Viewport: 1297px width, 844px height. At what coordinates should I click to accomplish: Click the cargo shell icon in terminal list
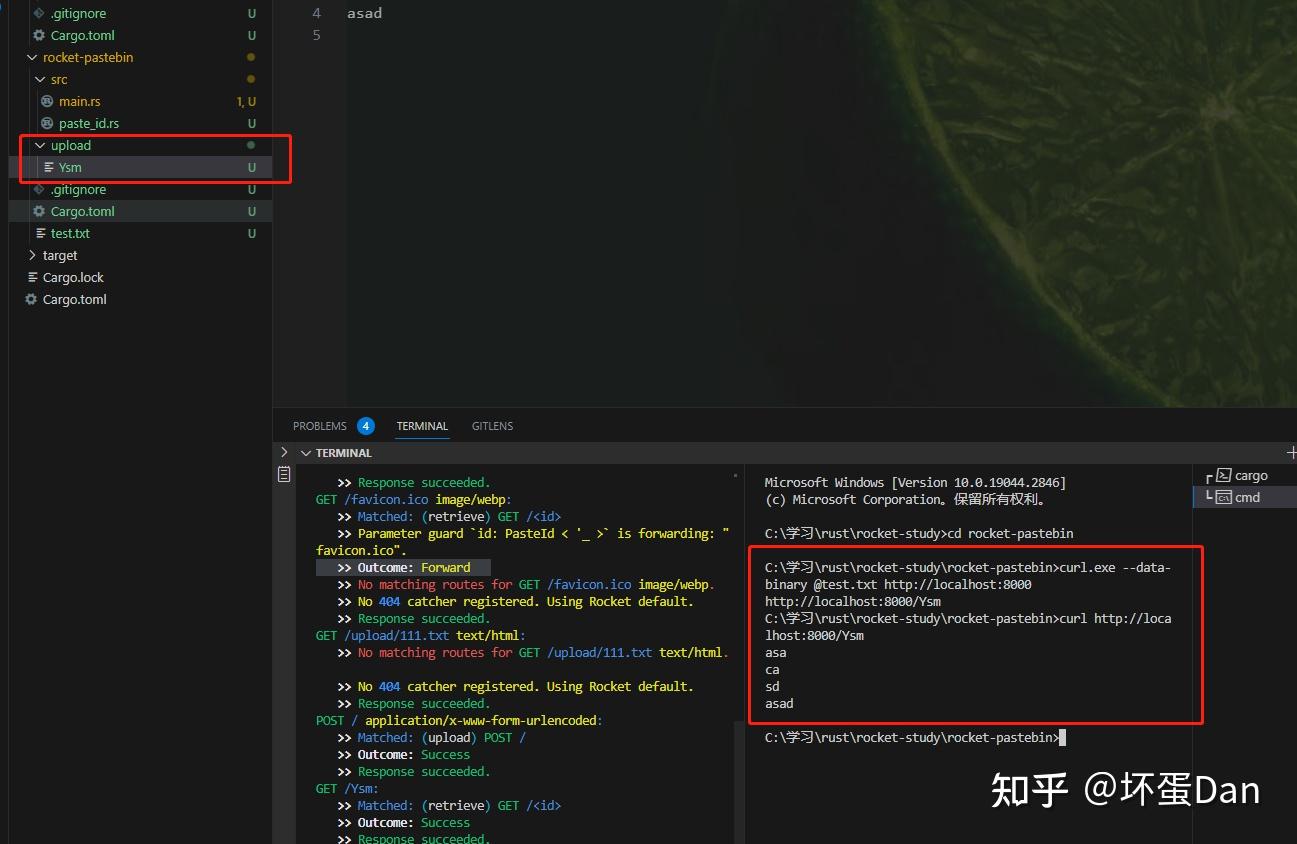coord(1226,475)
